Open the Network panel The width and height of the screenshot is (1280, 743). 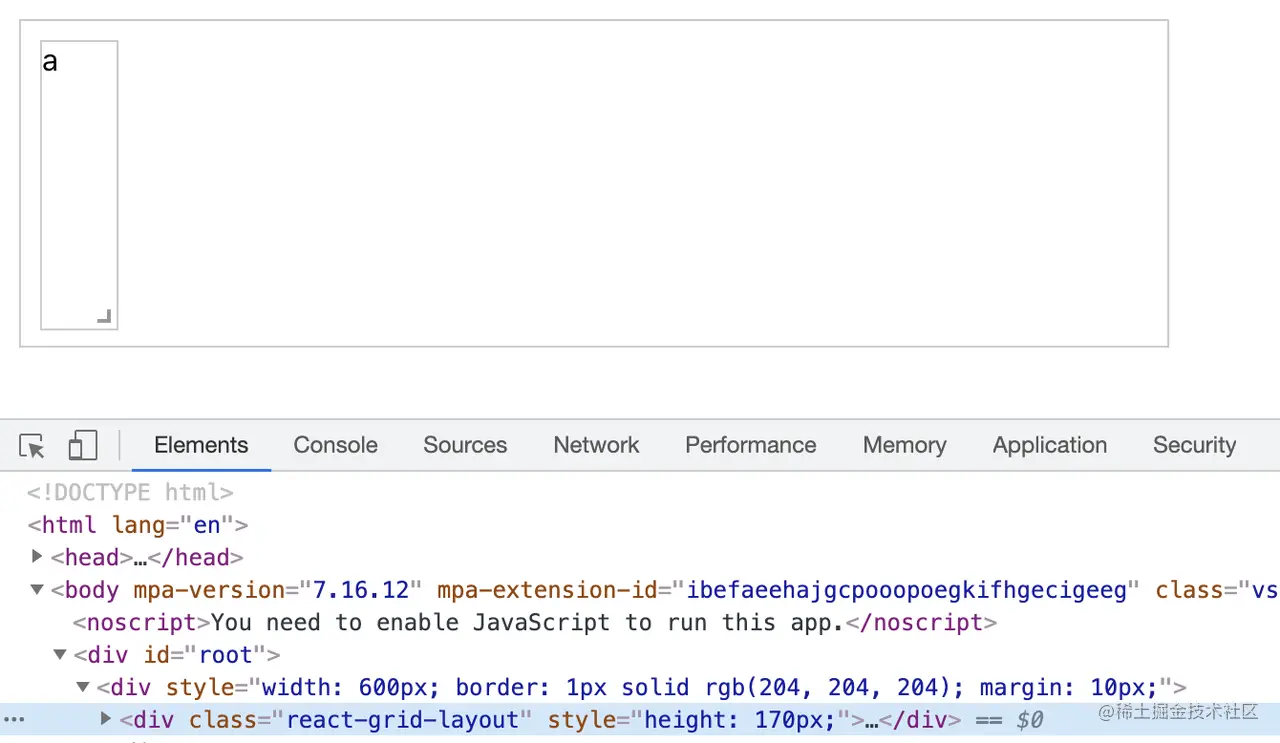[595, 446]
